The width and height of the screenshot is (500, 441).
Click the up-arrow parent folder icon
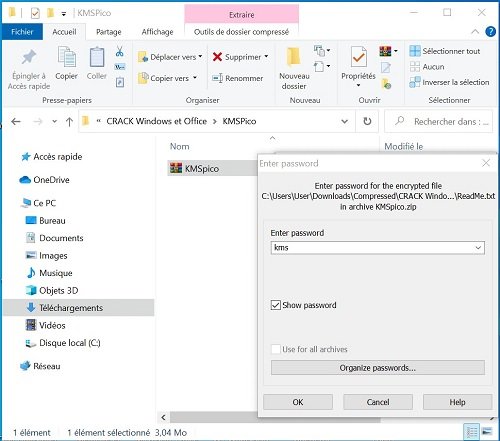pos(69,122)
